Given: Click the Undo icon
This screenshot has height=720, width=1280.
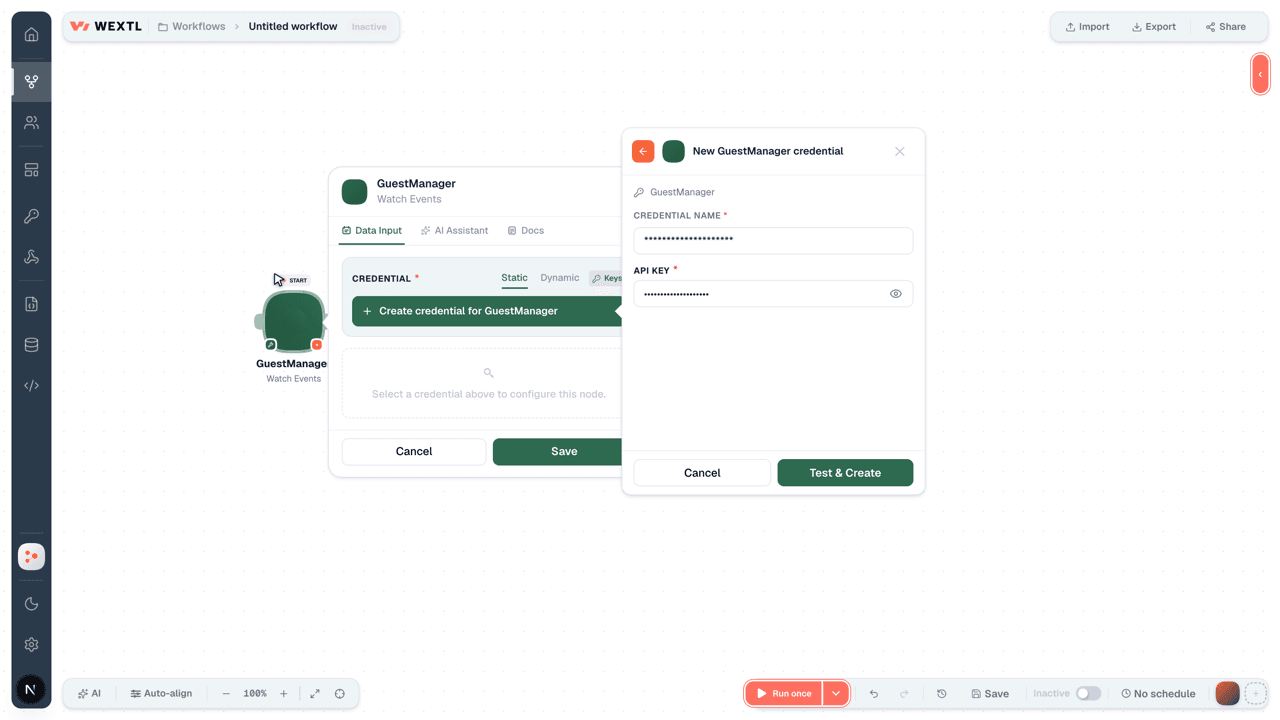Looking at the screenshot, I should click(874, 693).
